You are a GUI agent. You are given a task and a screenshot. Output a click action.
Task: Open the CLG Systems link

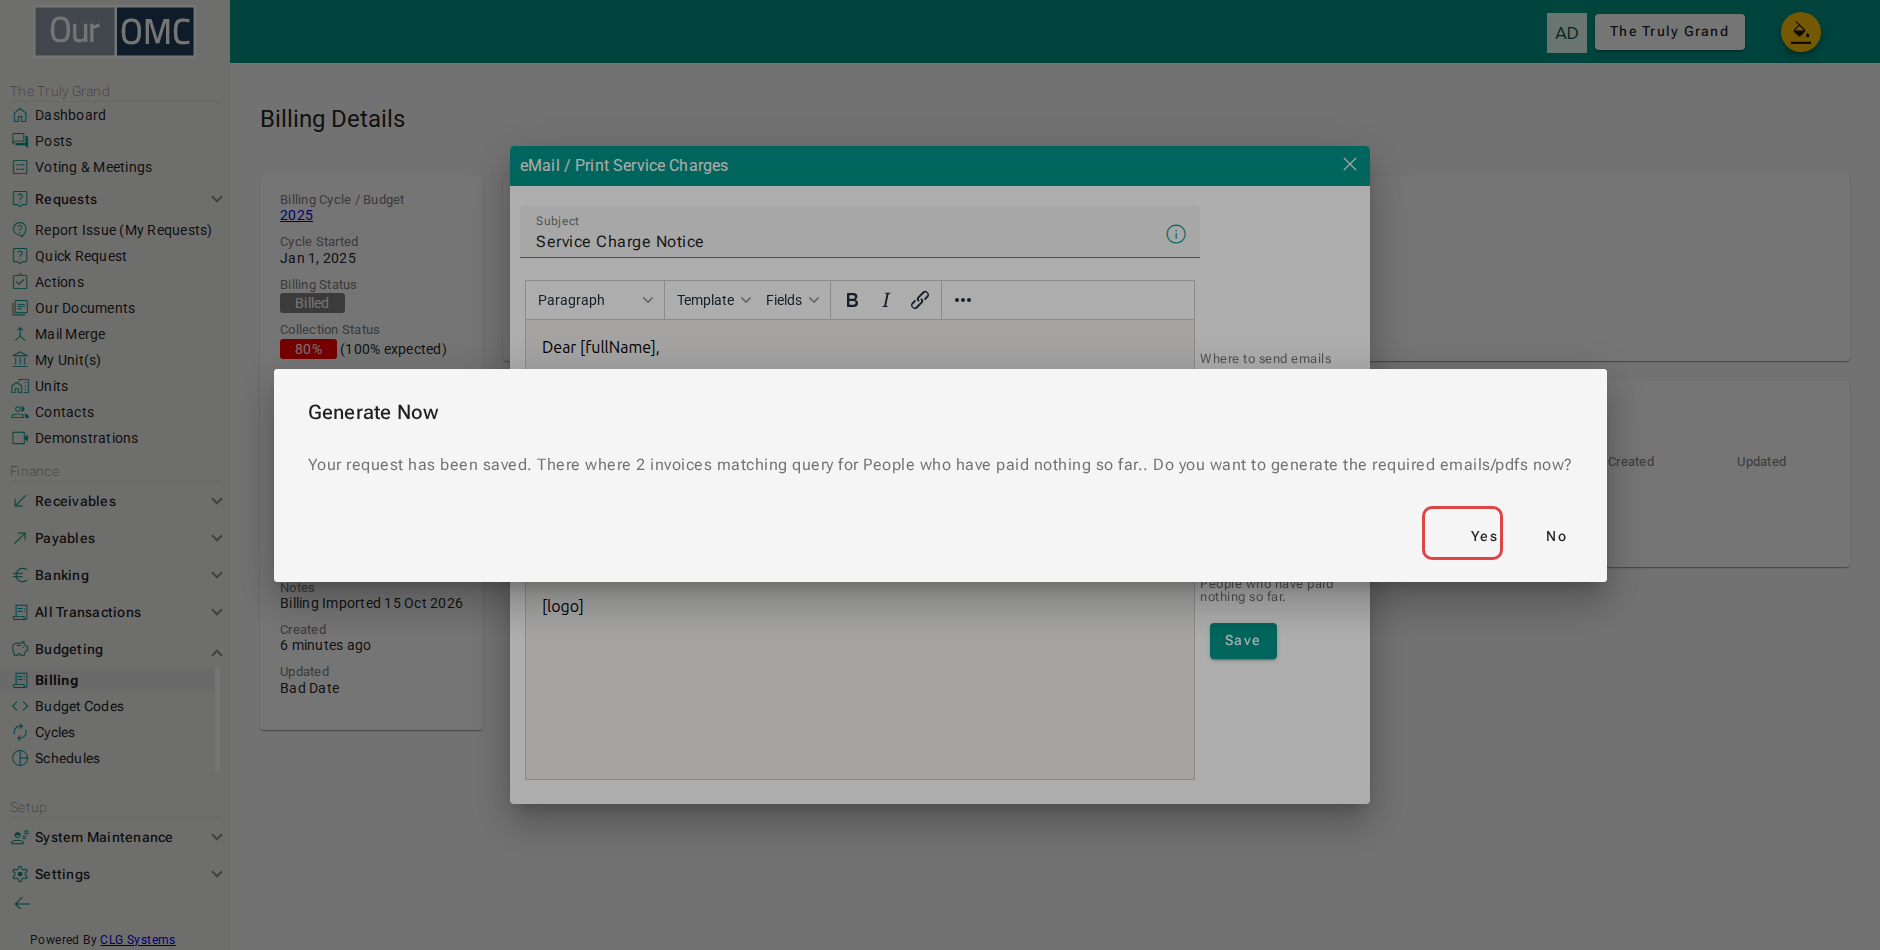[137, 940]
